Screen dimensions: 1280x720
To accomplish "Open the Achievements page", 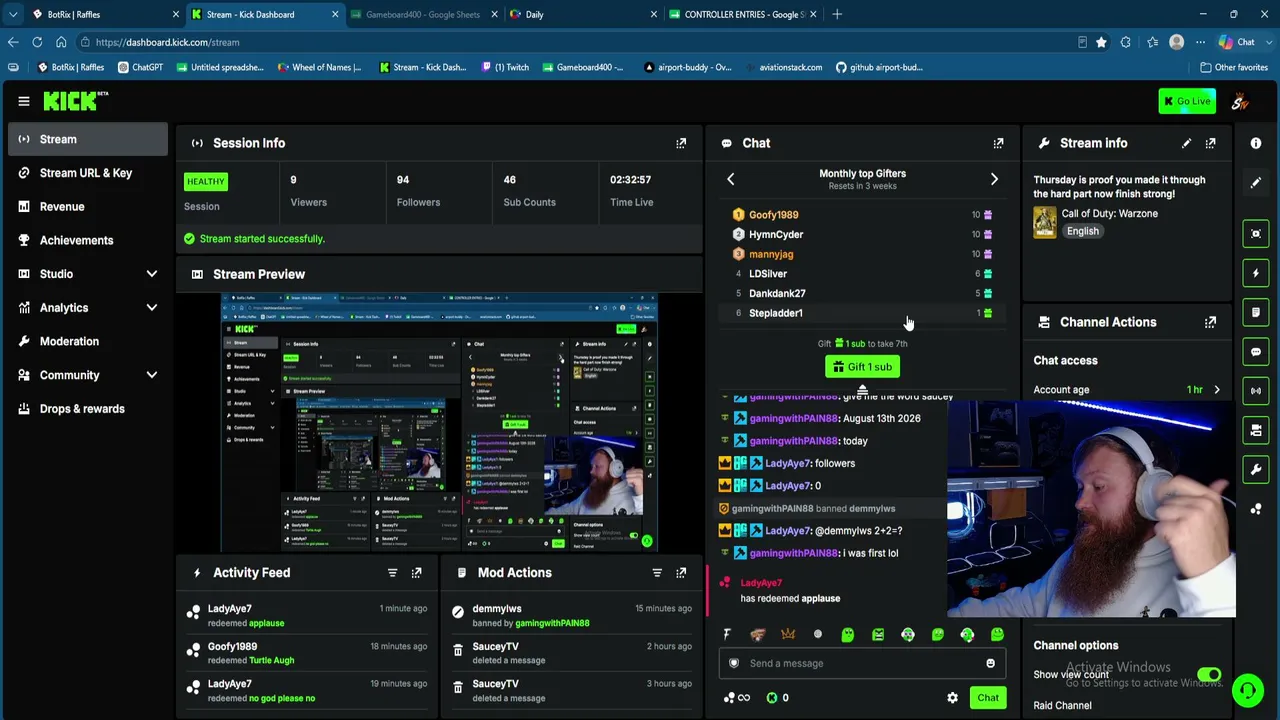I will (88, 240).
